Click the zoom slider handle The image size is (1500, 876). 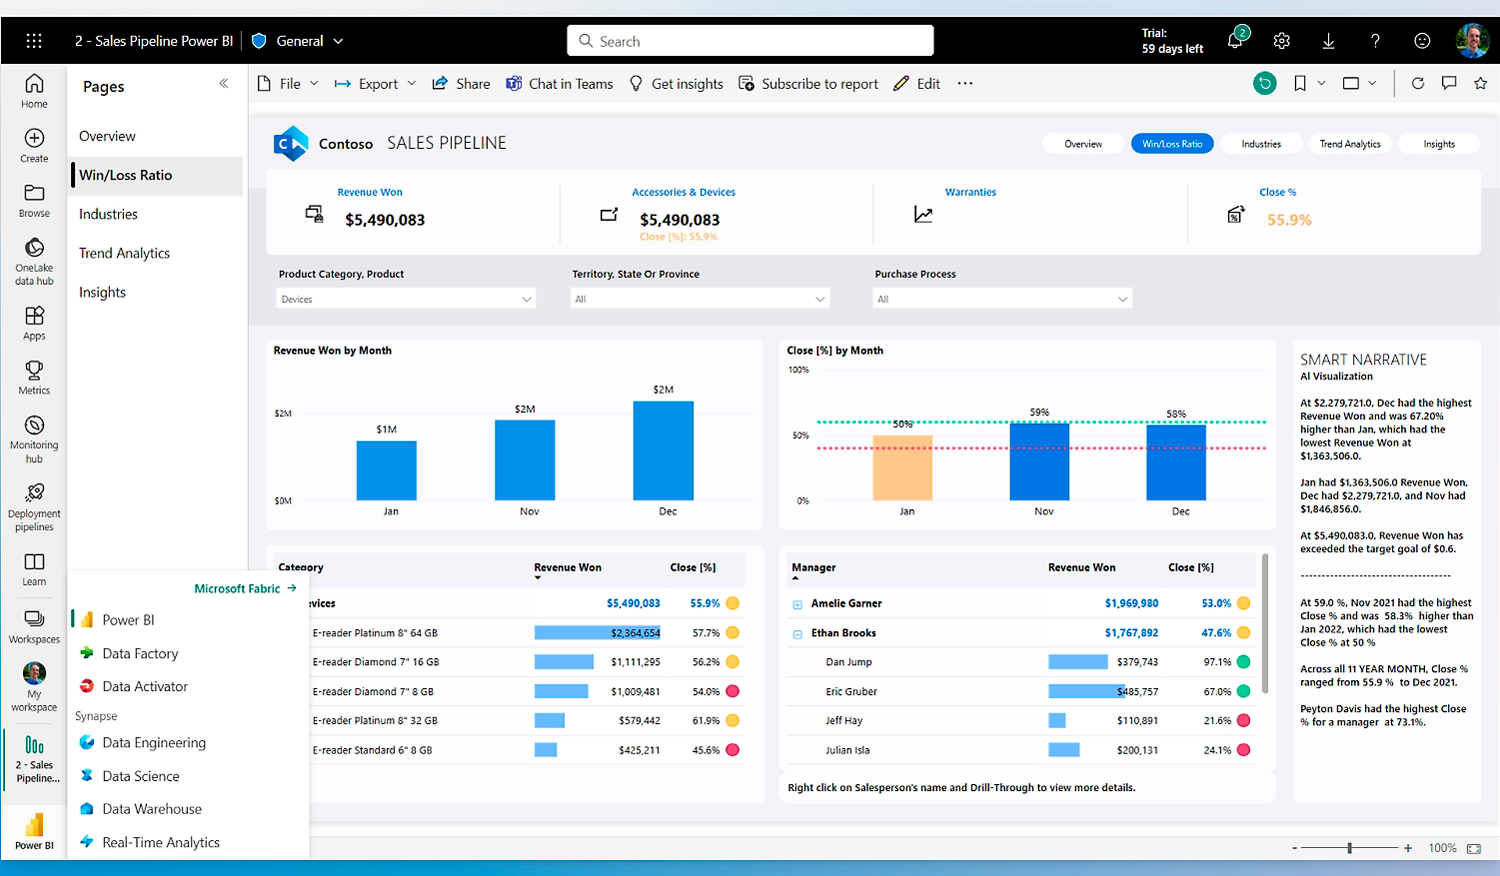click(1350, 848)
